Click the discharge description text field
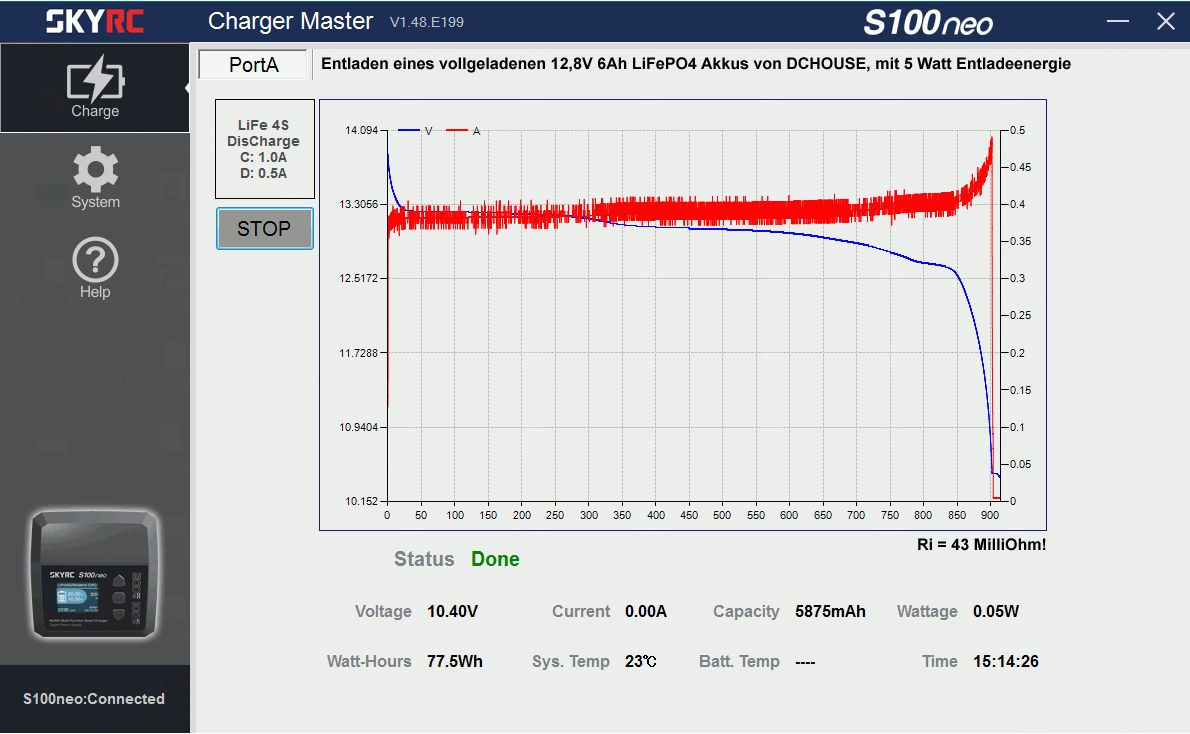Viewport: 1190px width, 734px height. 695,64
